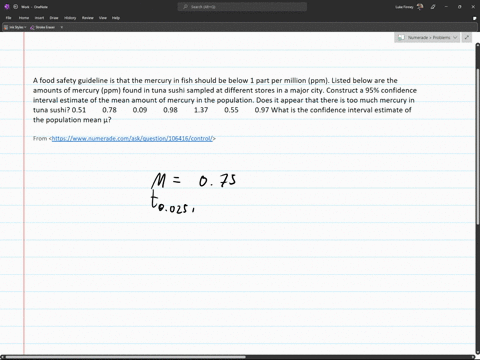Click the OneNote app logo icon
The width and height of the screenshot is (480, 360).
(x=7, y=7)
